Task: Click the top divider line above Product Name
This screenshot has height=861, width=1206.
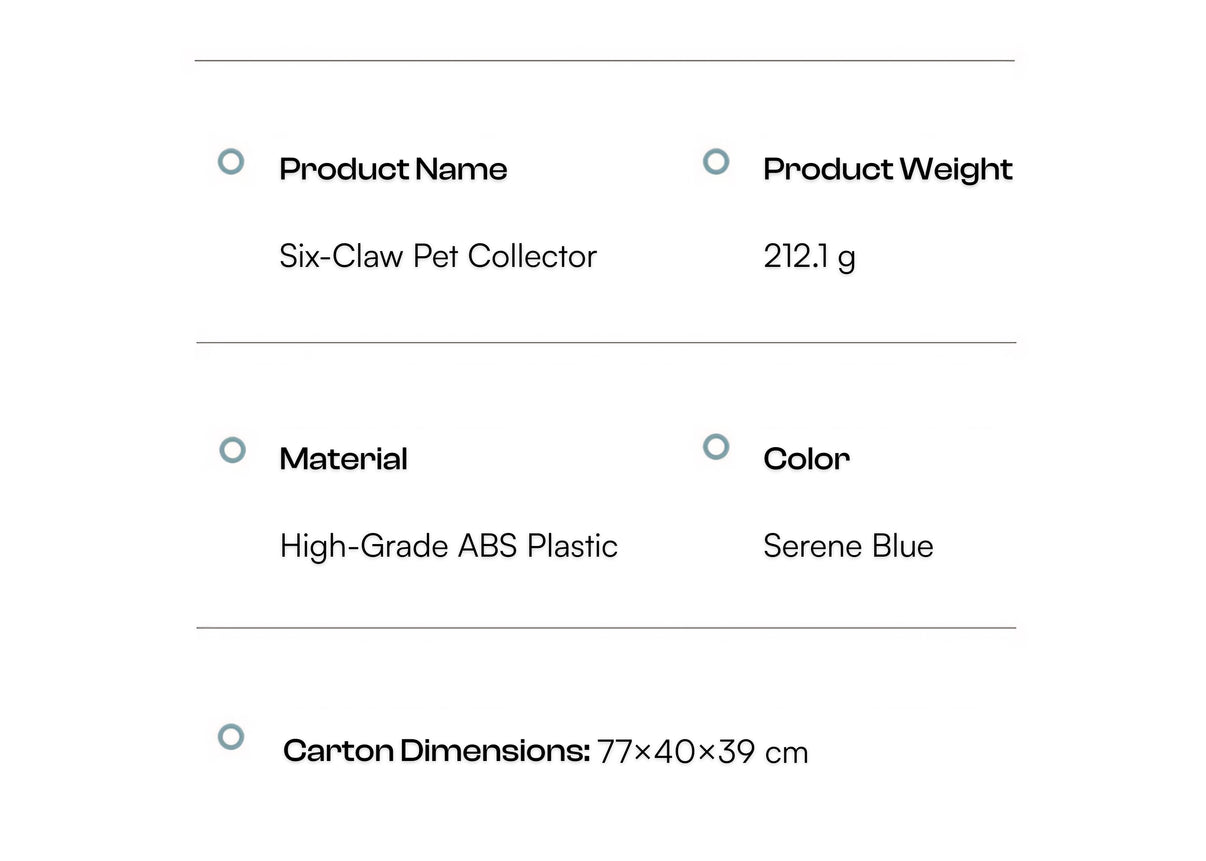Action: click(x=604, y=61)
